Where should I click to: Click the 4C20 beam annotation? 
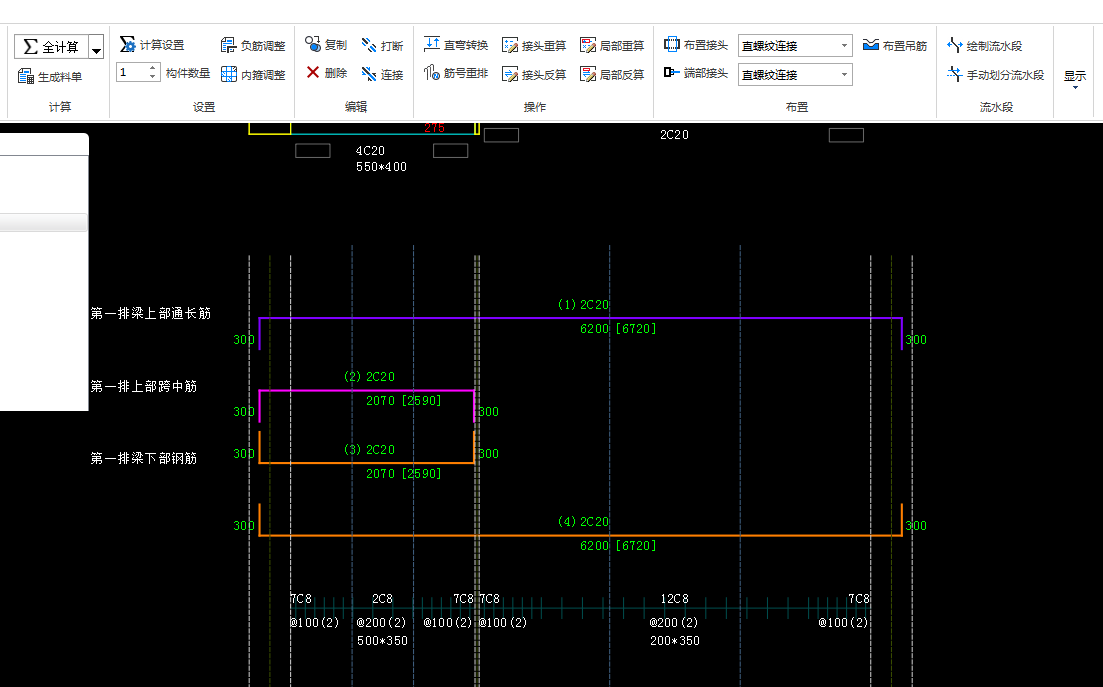(370, 150)
